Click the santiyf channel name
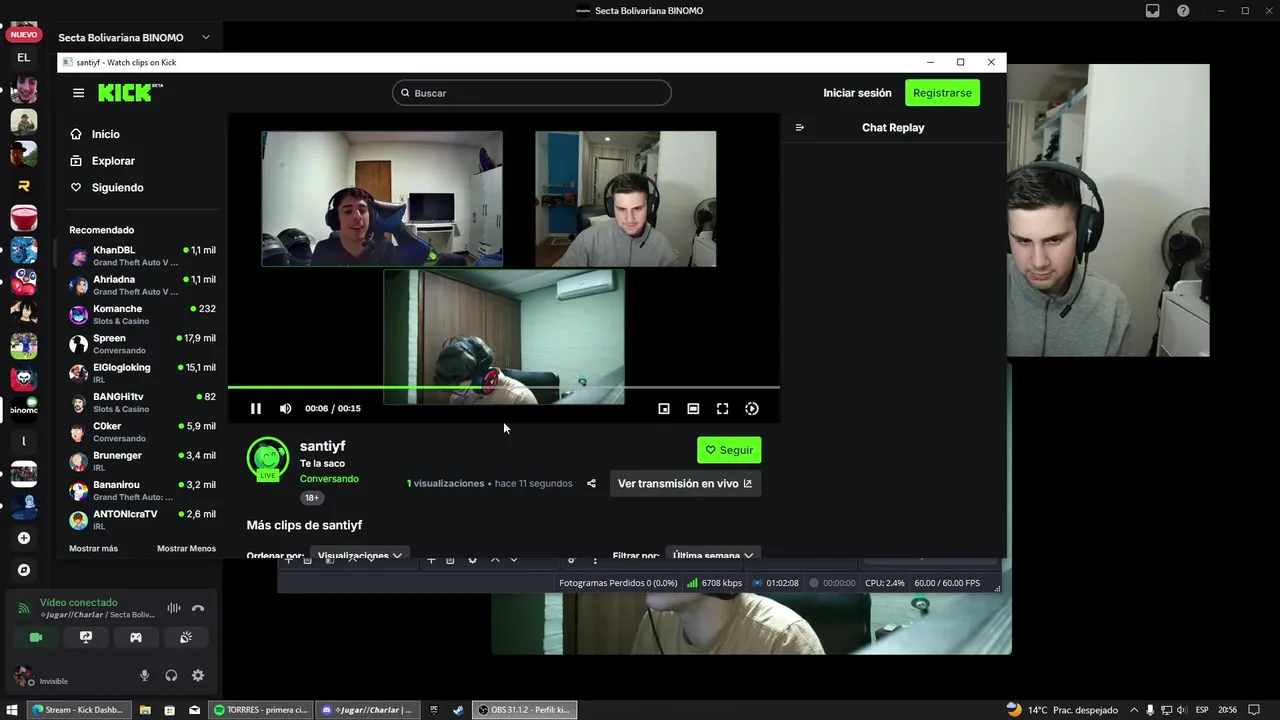The width and height of the screenshot is (1280, 720). (x=322, y=446)
